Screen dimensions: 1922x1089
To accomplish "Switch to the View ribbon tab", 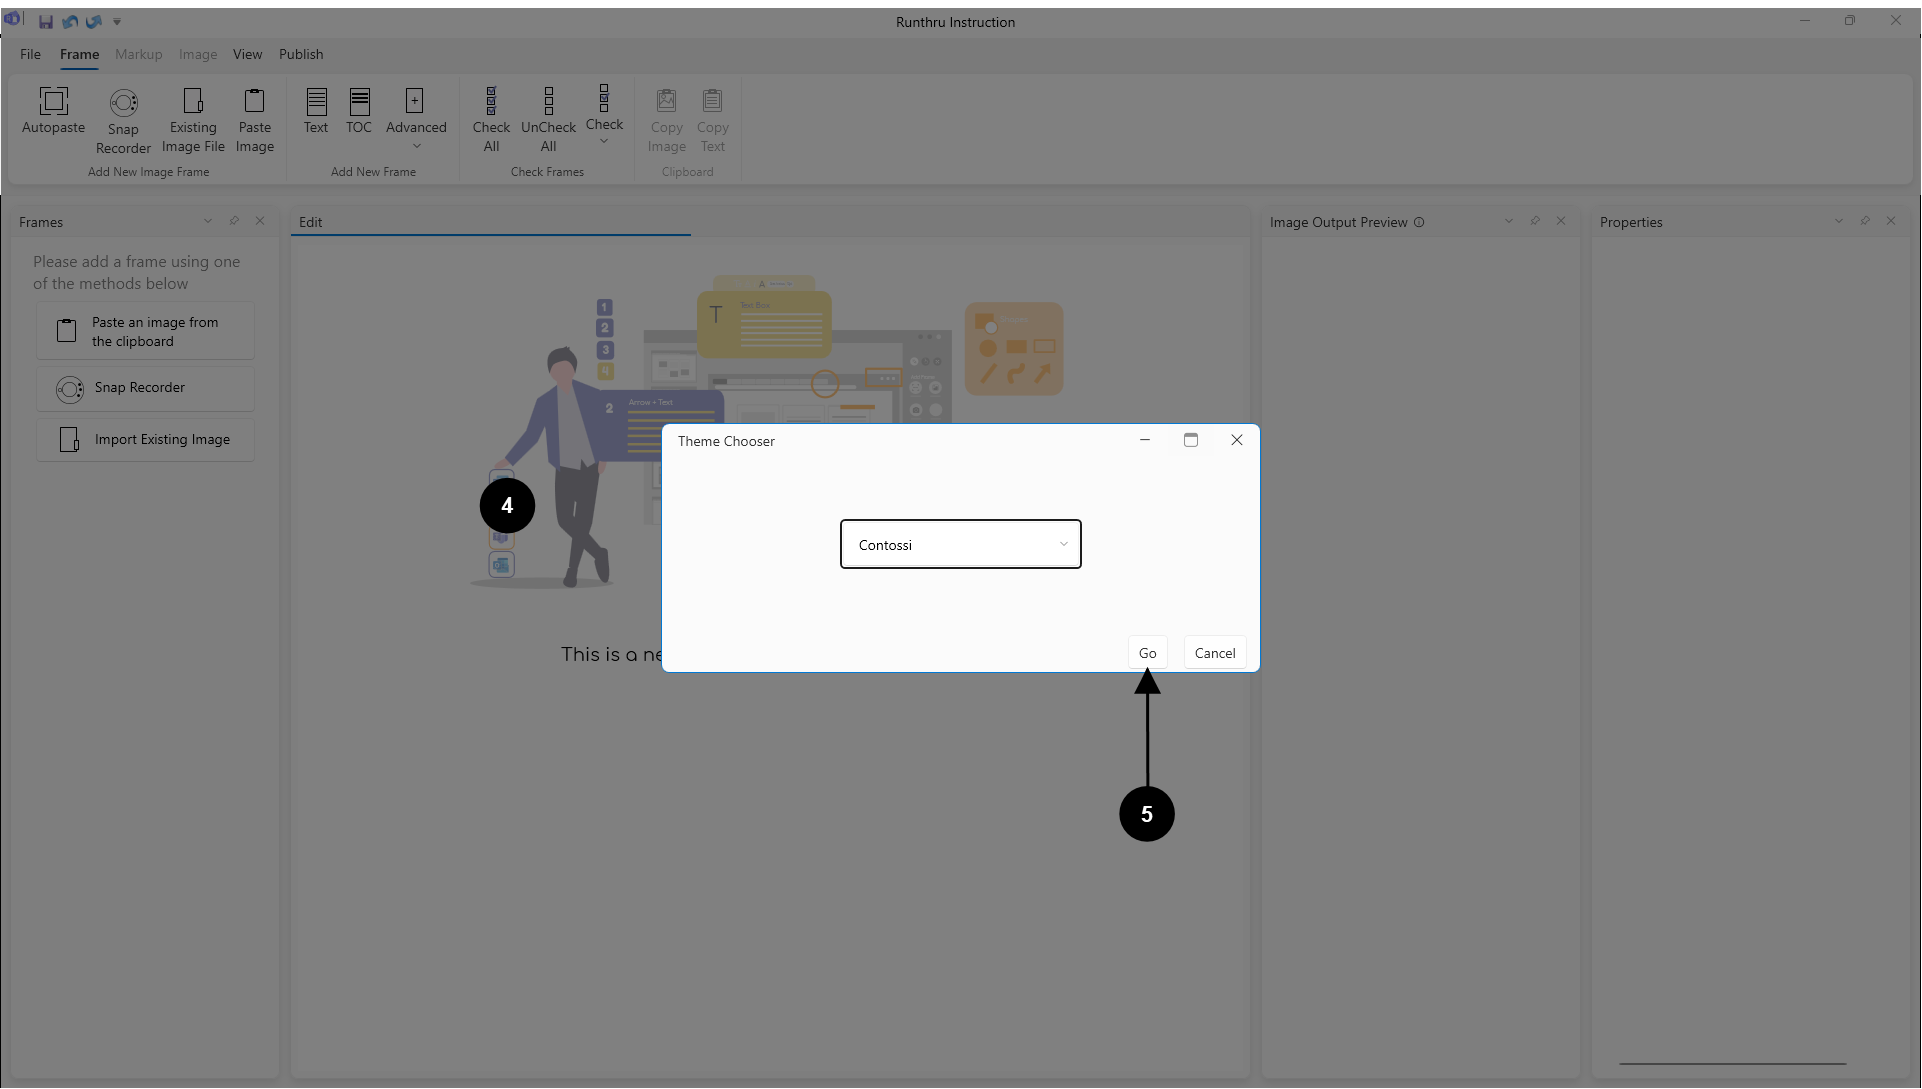I will point(247,54).
